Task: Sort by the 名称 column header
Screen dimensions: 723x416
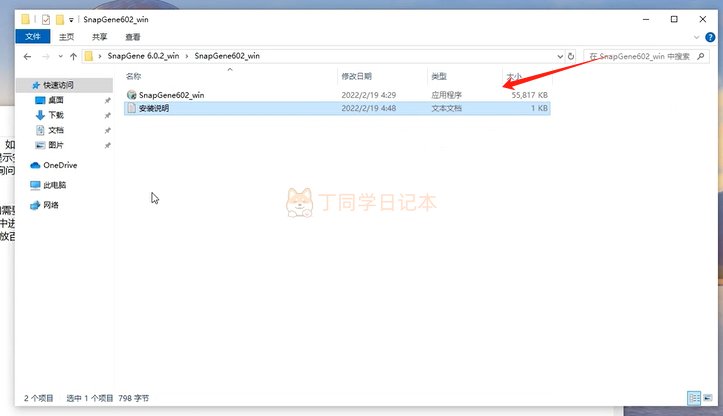Action: 133,76
